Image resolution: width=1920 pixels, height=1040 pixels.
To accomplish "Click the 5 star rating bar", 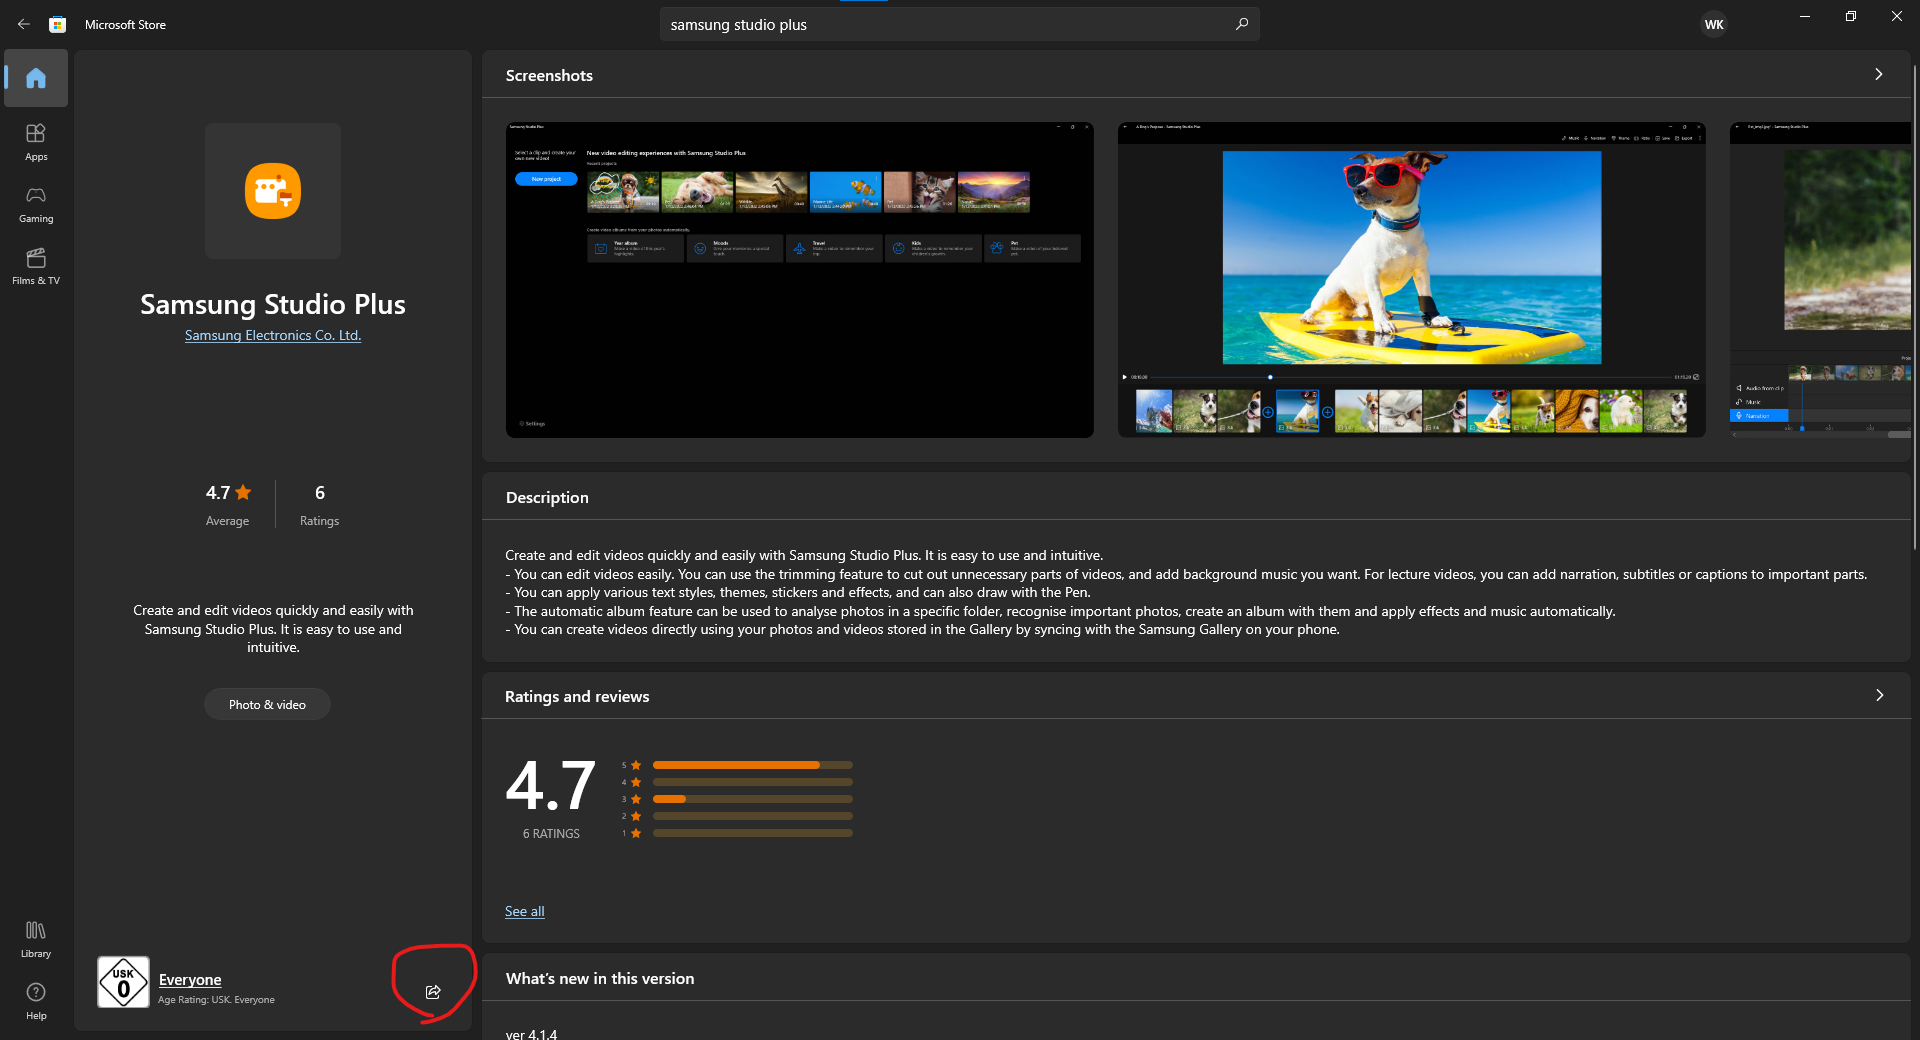I will coord(753,765).
